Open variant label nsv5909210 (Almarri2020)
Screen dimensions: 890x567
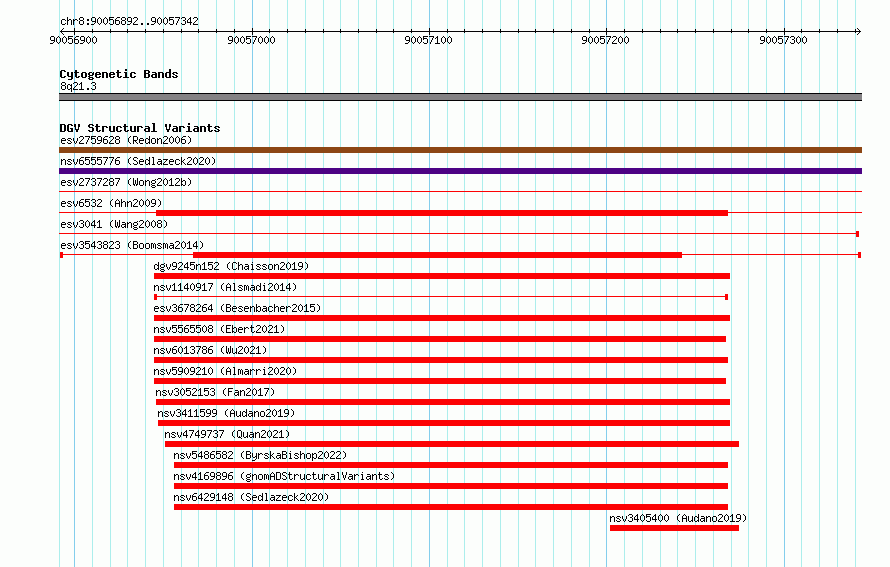tap(225, 371)
